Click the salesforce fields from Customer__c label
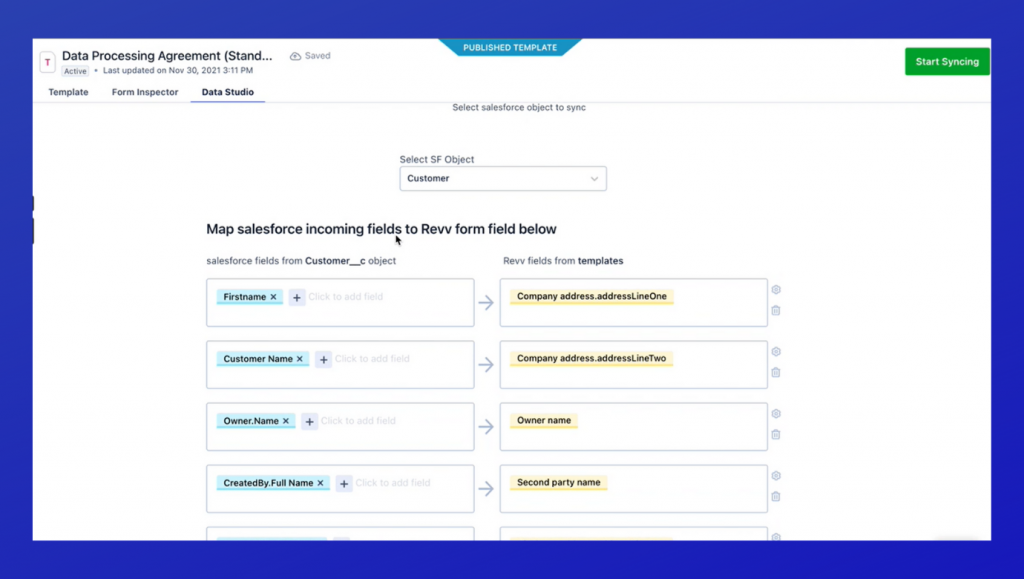 [301, 261]
